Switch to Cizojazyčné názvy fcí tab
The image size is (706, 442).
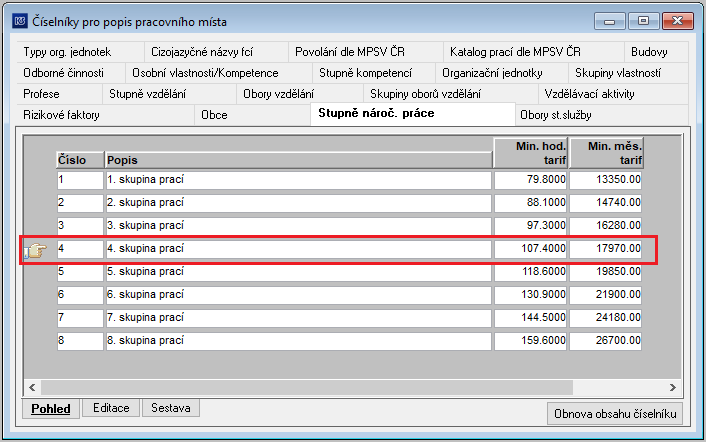(x=216, y=52)
